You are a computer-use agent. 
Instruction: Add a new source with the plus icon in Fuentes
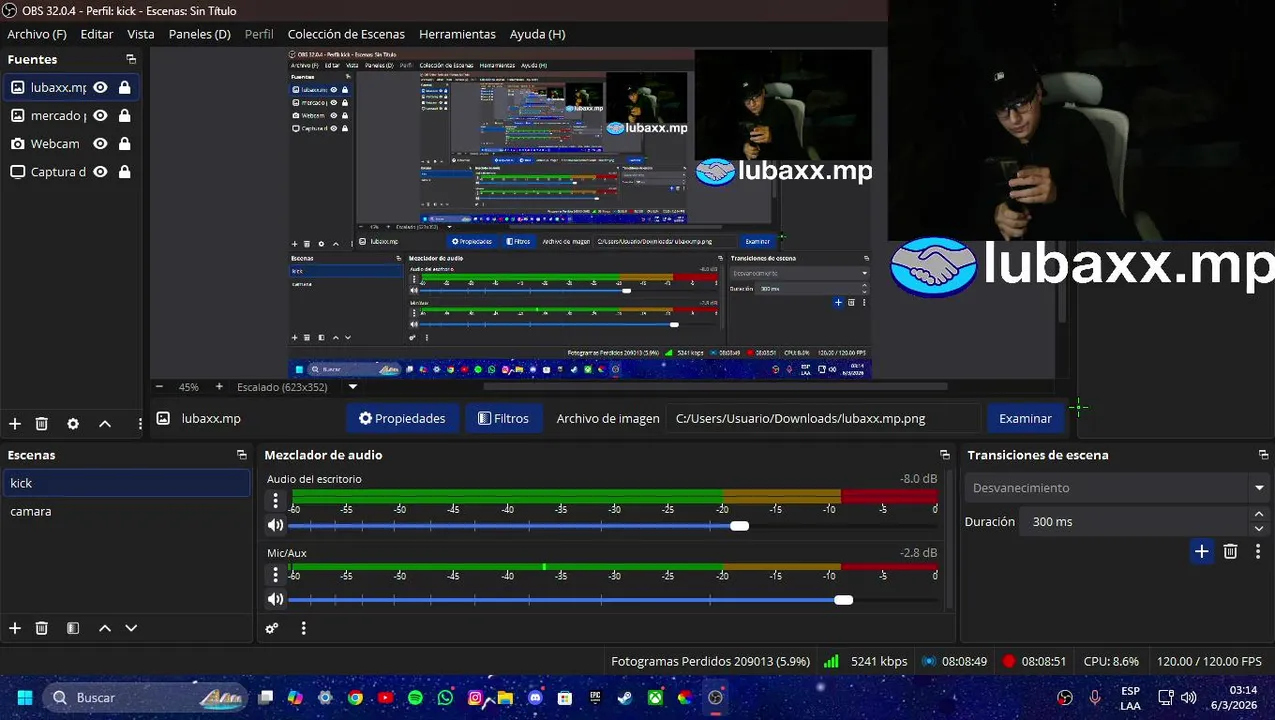(15, 424)
